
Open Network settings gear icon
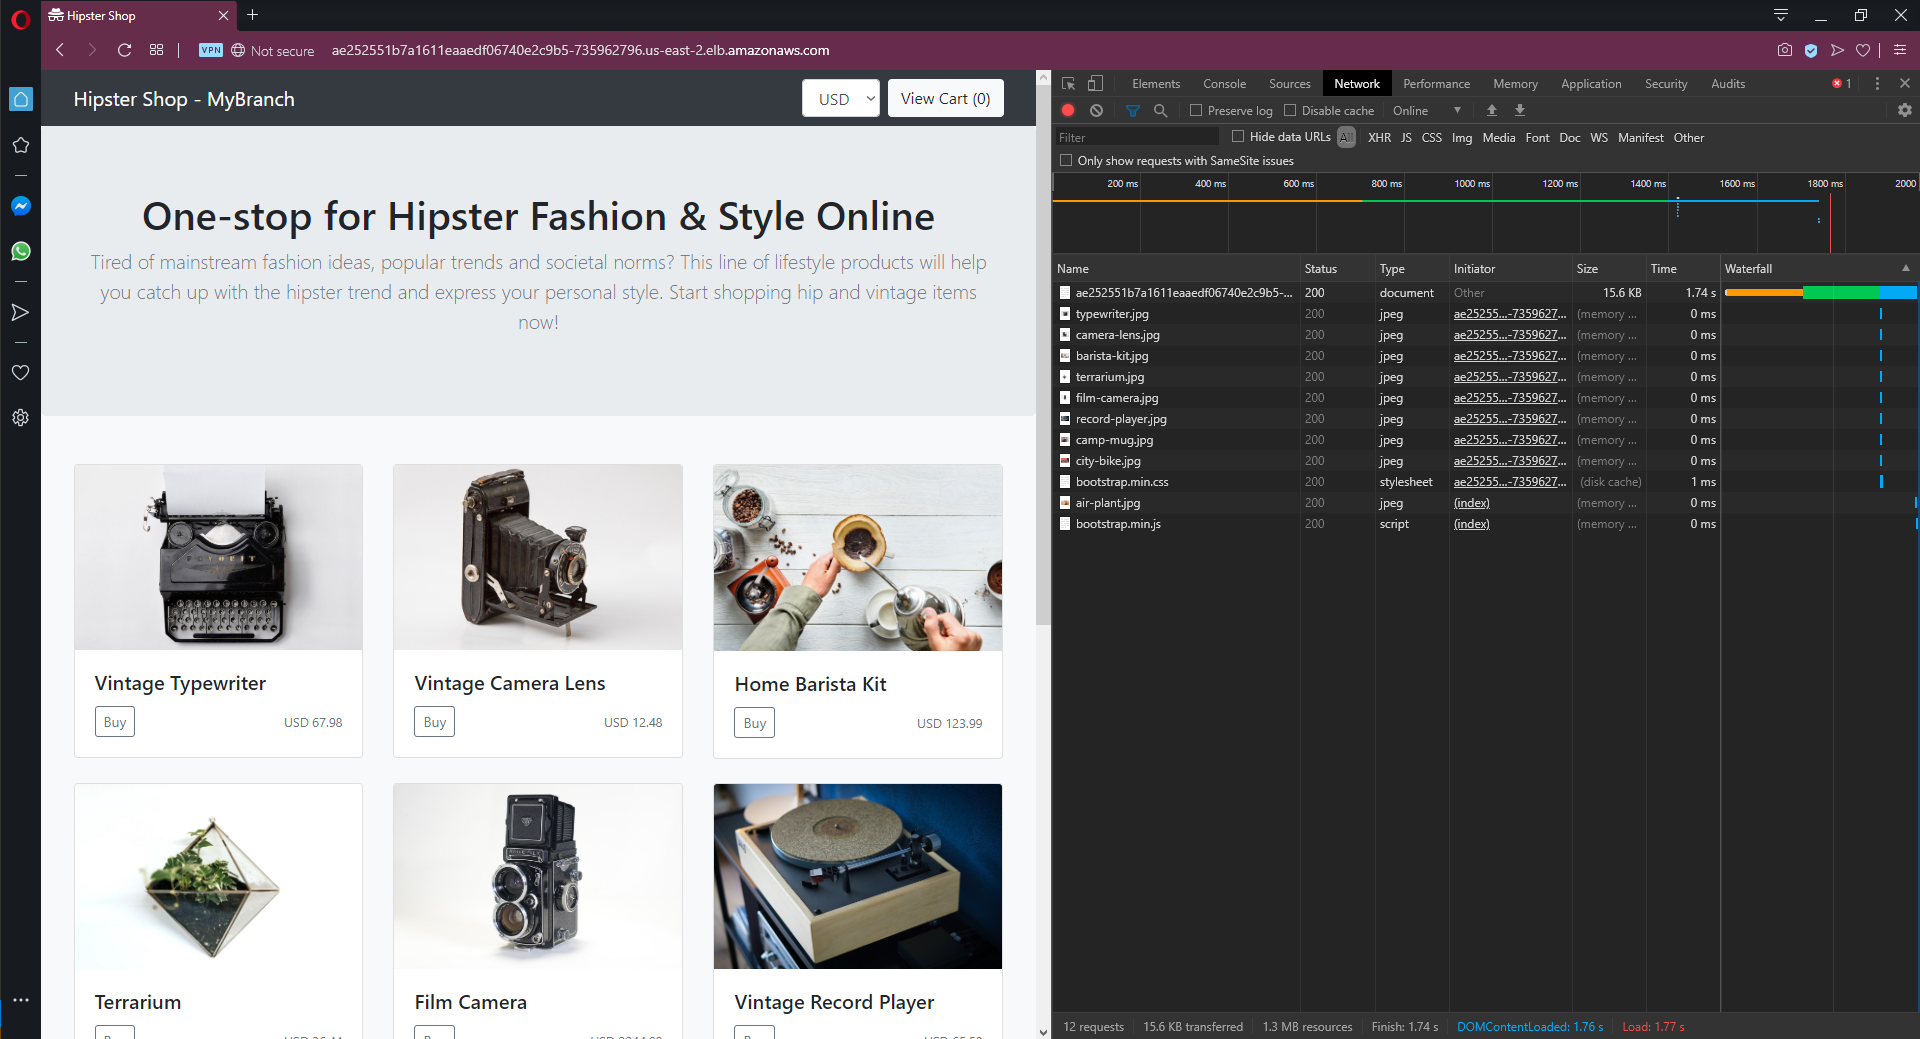[1904, 111]
